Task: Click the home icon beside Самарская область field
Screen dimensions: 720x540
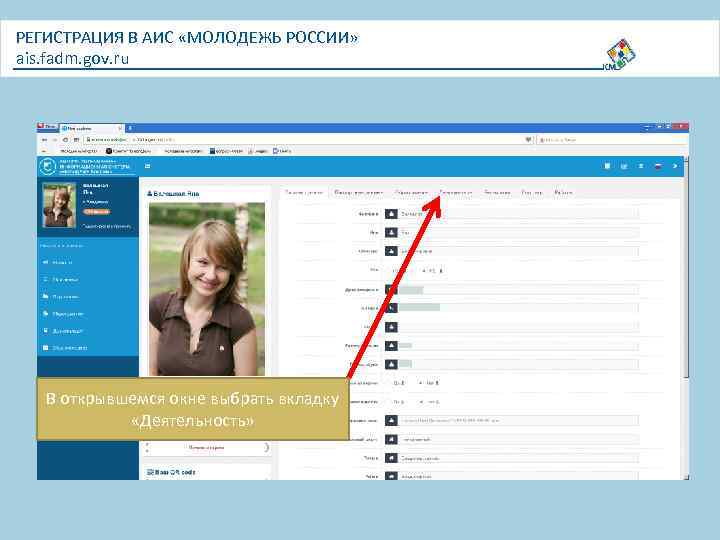Action: click(391, 458)
